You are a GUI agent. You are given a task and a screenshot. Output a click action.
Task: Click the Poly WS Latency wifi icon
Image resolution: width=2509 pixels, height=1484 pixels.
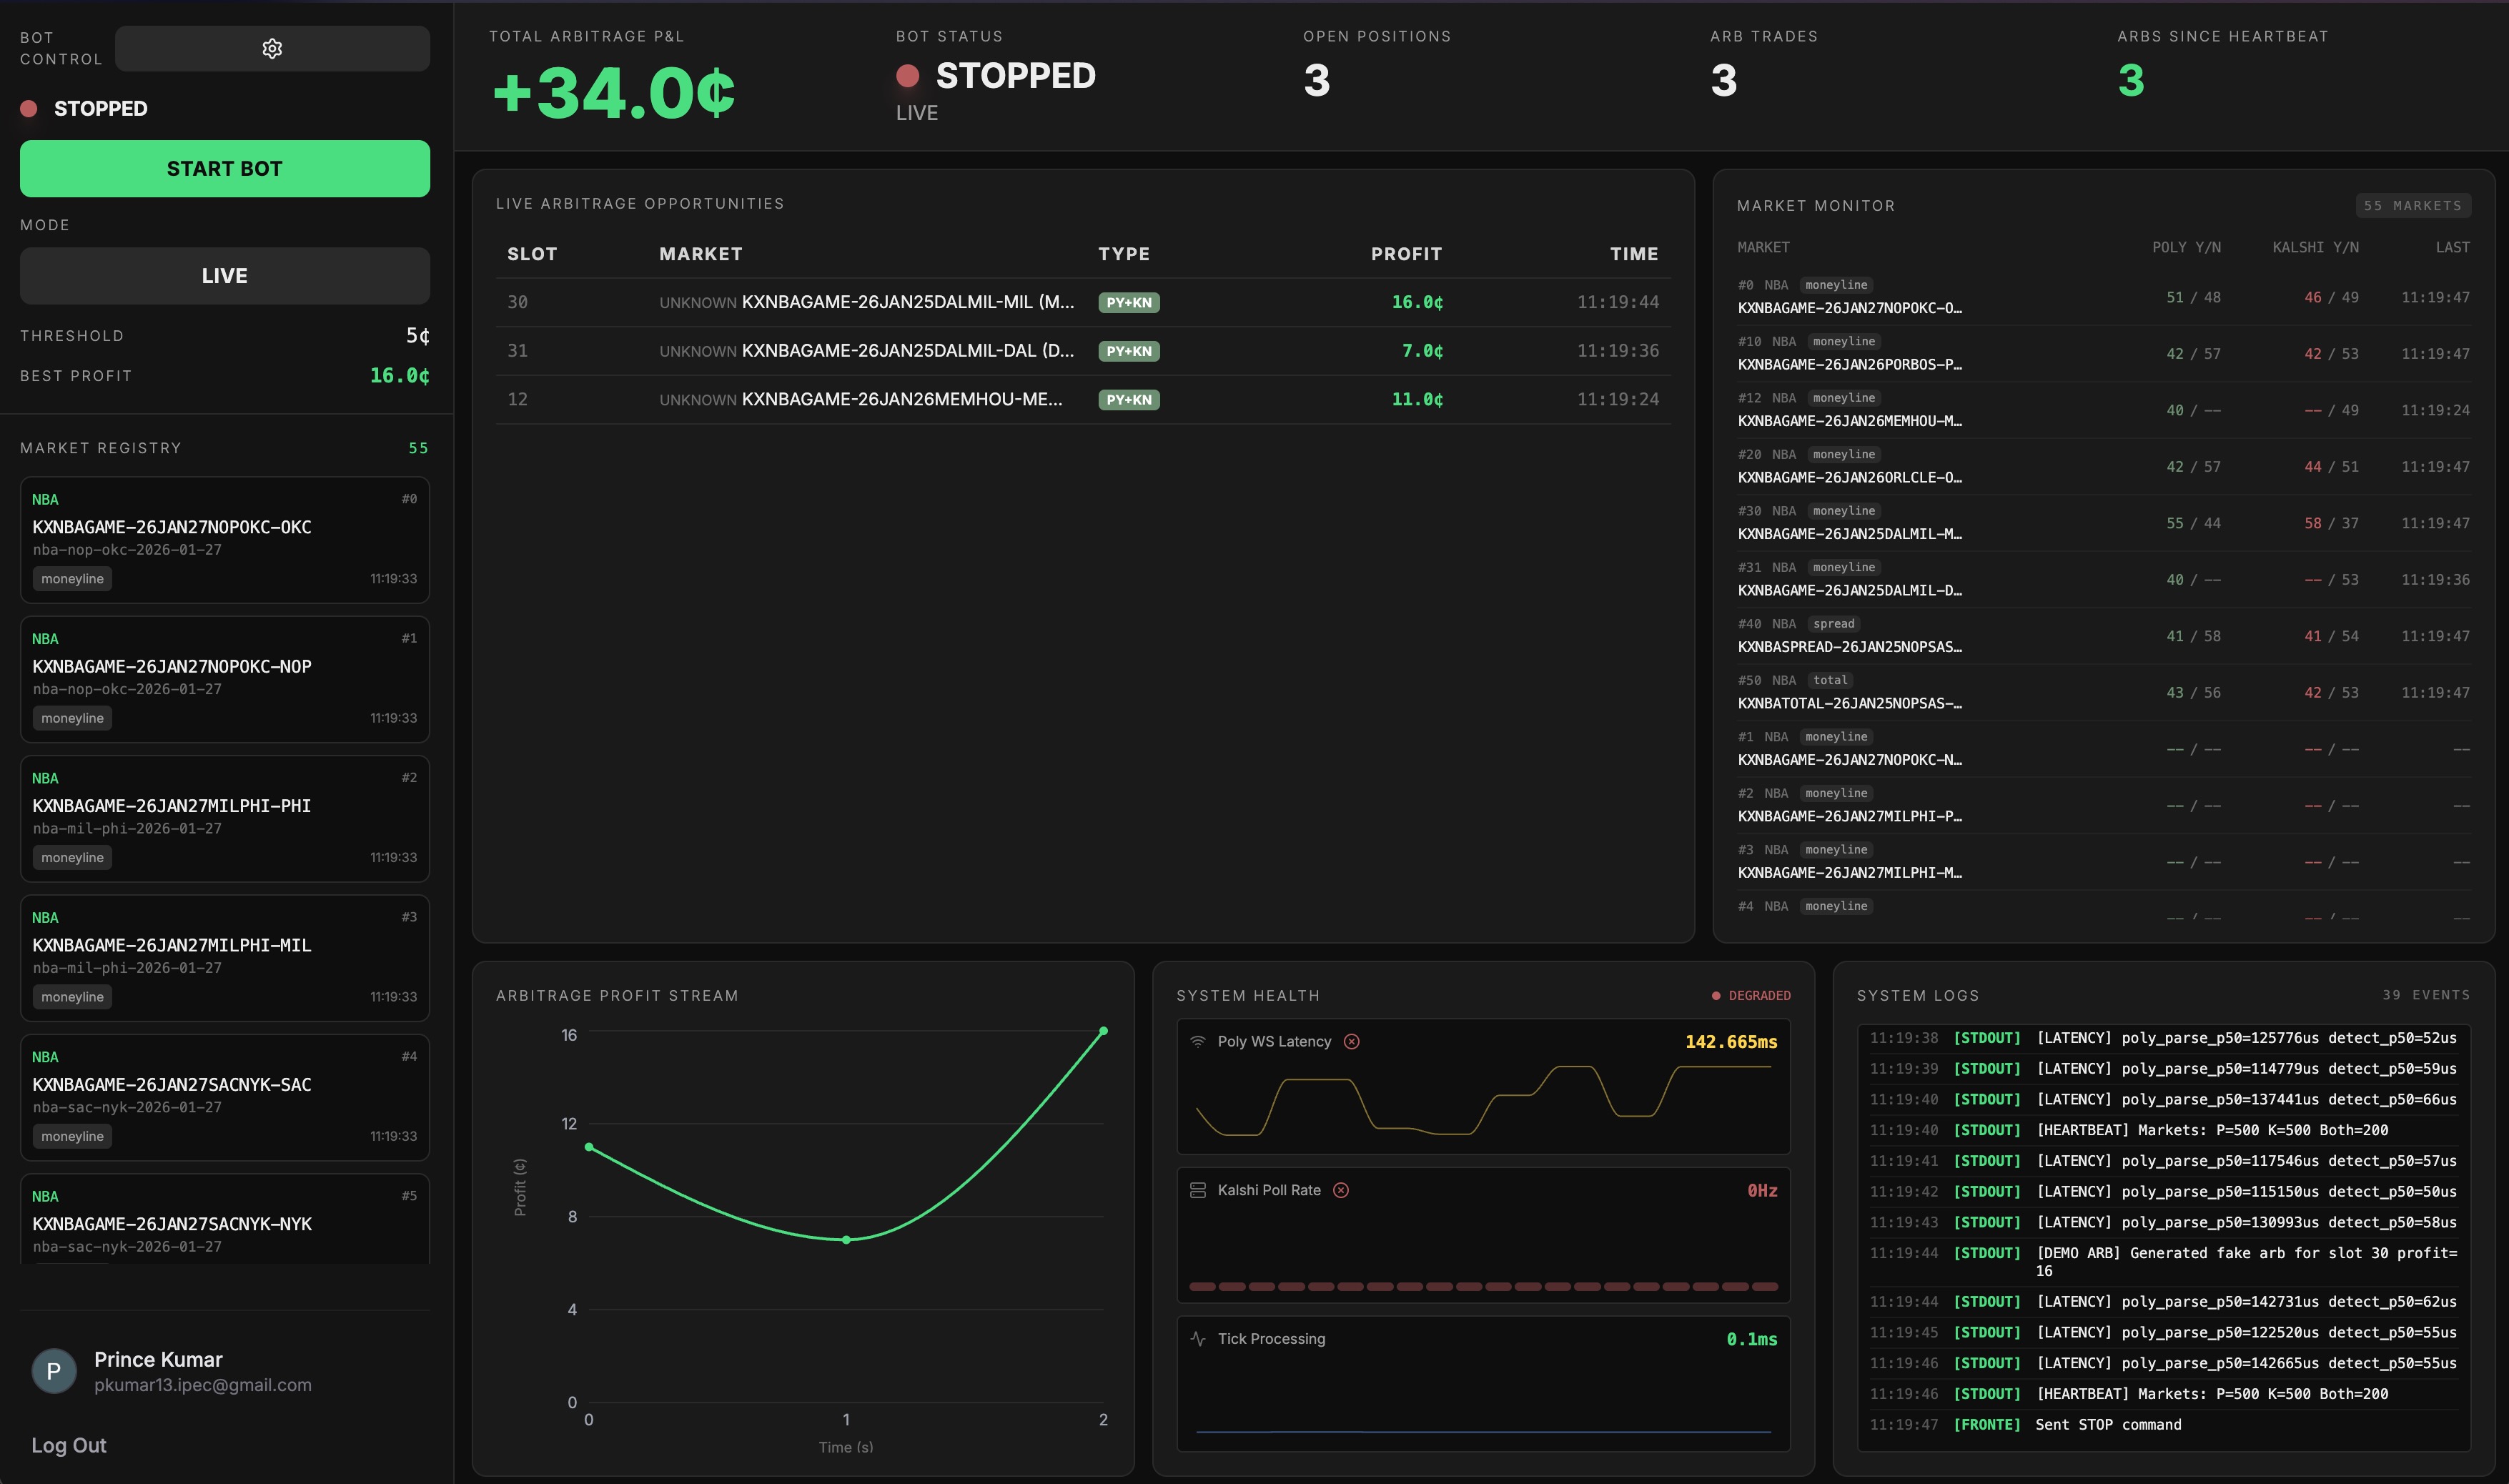[x=1197, y=1041]
